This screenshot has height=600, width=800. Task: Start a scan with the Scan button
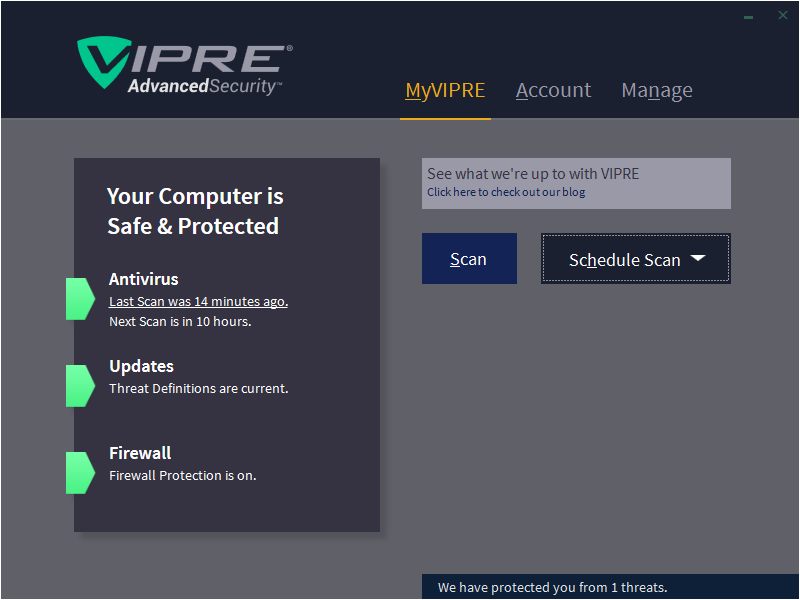click(x=469, y=258)
